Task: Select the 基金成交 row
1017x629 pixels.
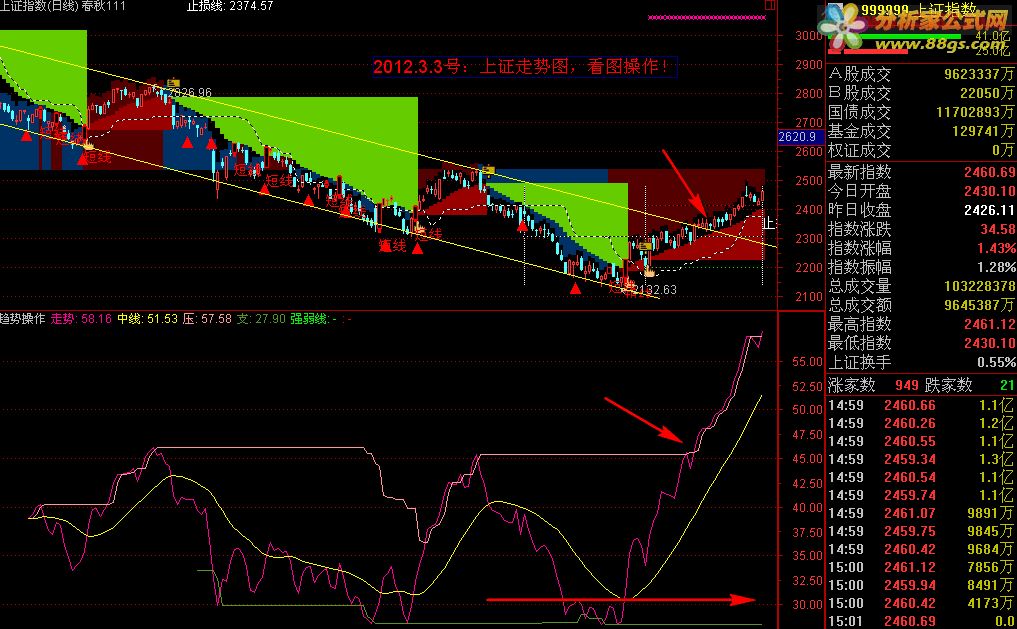Action: pos(922,131)
